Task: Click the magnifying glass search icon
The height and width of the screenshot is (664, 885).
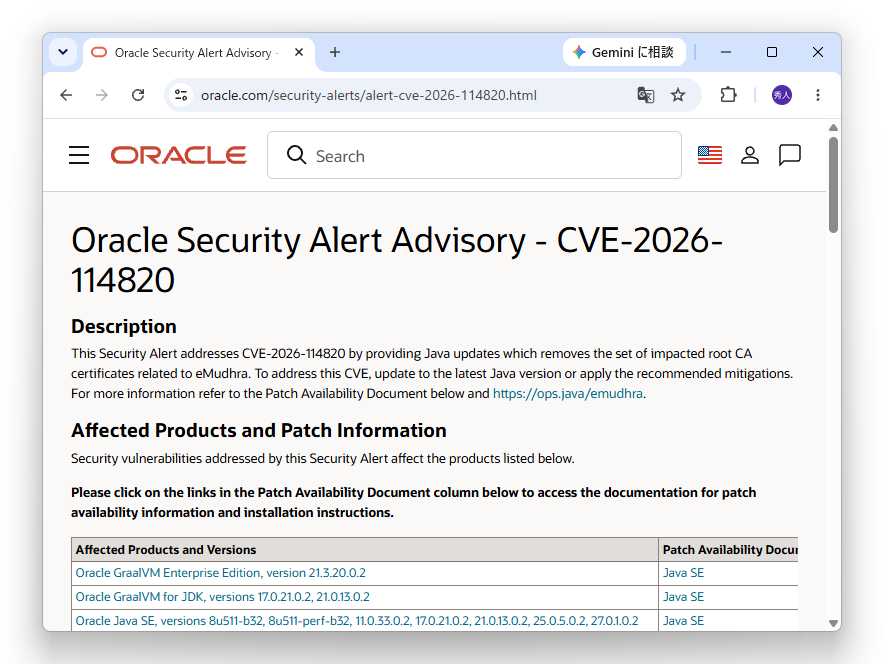Action: [x=296, y=155]
